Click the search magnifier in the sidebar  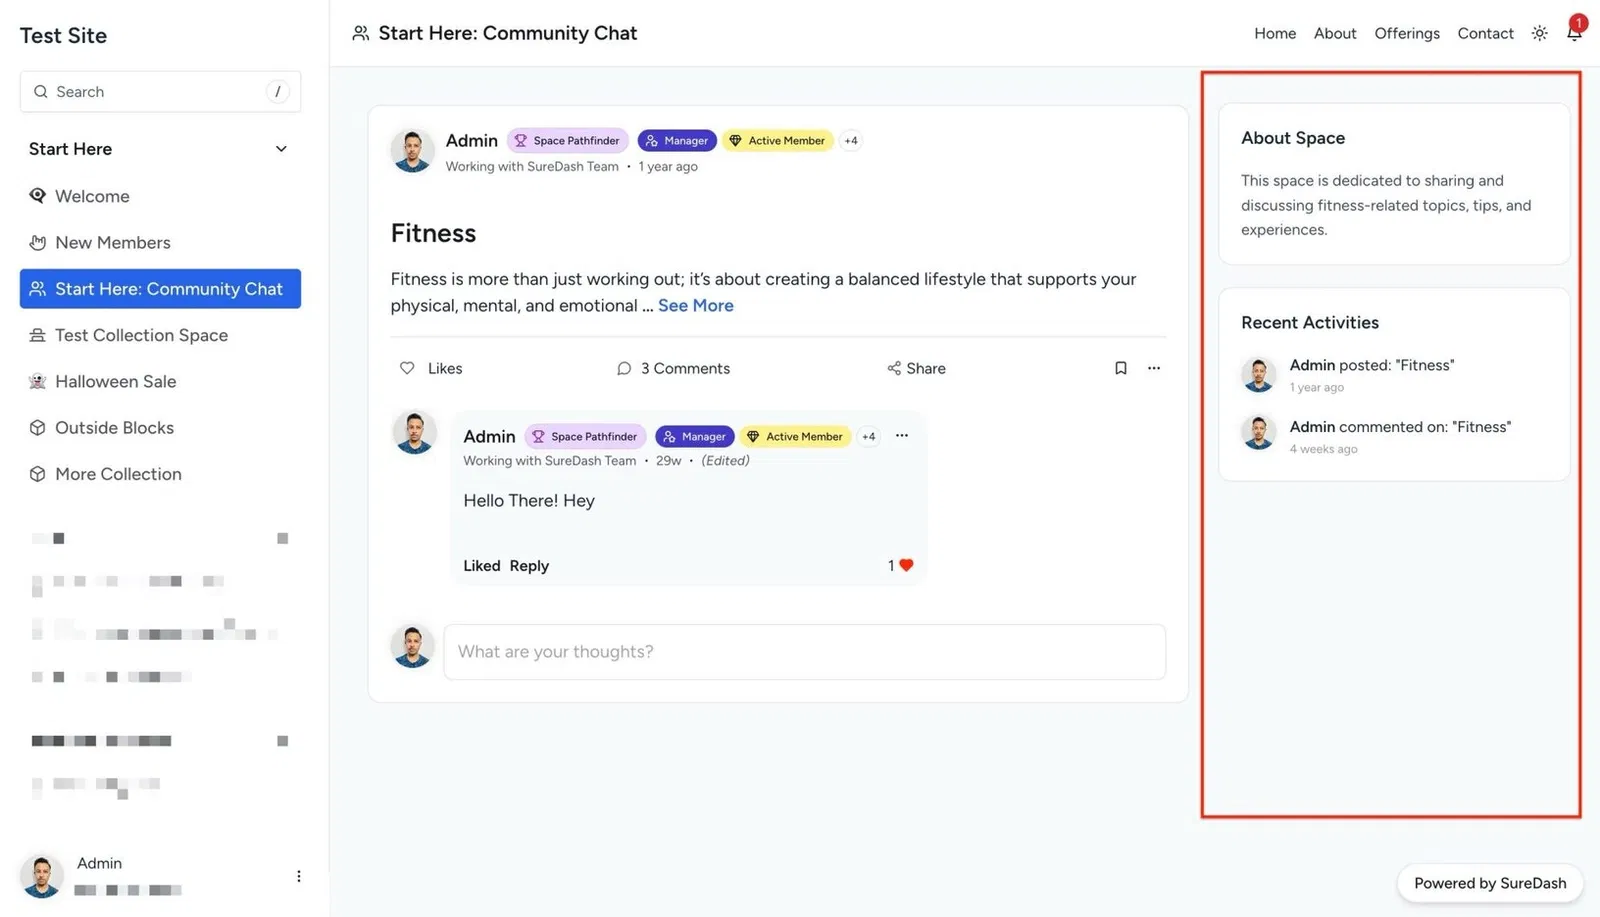[x=41, y=91]
